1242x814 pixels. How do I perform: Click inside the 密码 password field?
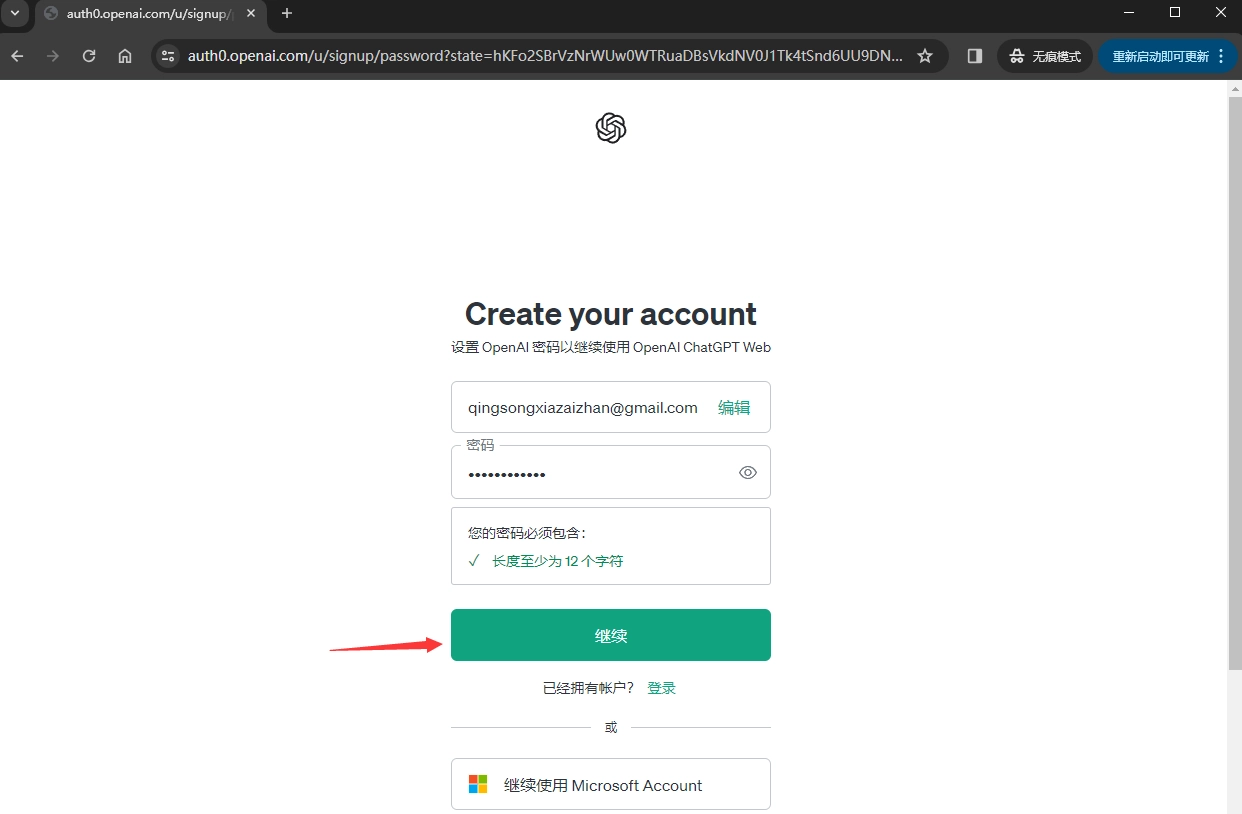595,473
